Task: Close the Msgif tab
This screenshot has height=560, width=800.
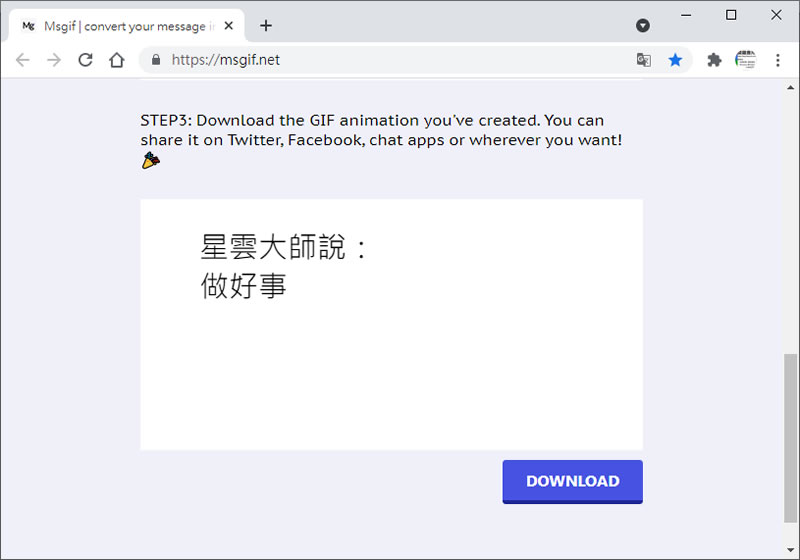Action: 229,26
